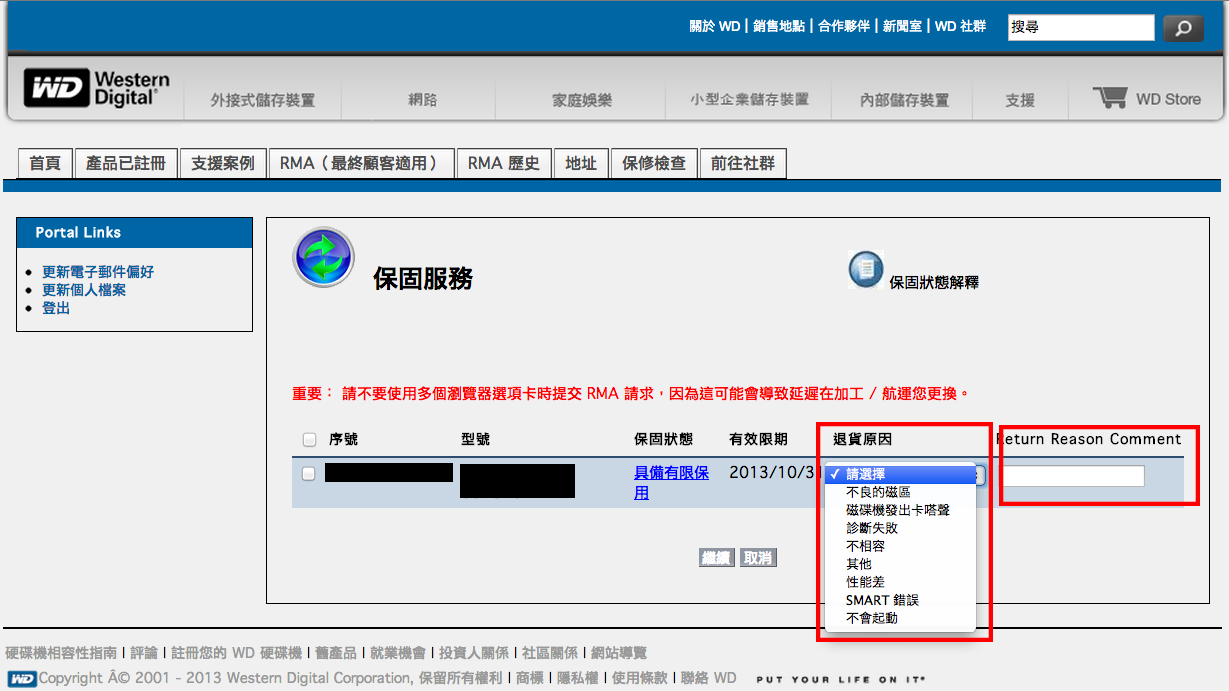Screen dimensions: 1229x691
Task: Click the 繼續 button
Action: tap(716, 558)
